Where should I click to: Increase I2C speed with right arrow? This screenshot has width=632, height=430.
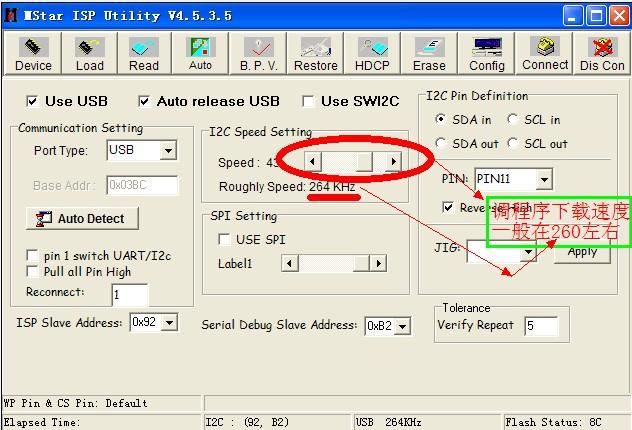393,162
